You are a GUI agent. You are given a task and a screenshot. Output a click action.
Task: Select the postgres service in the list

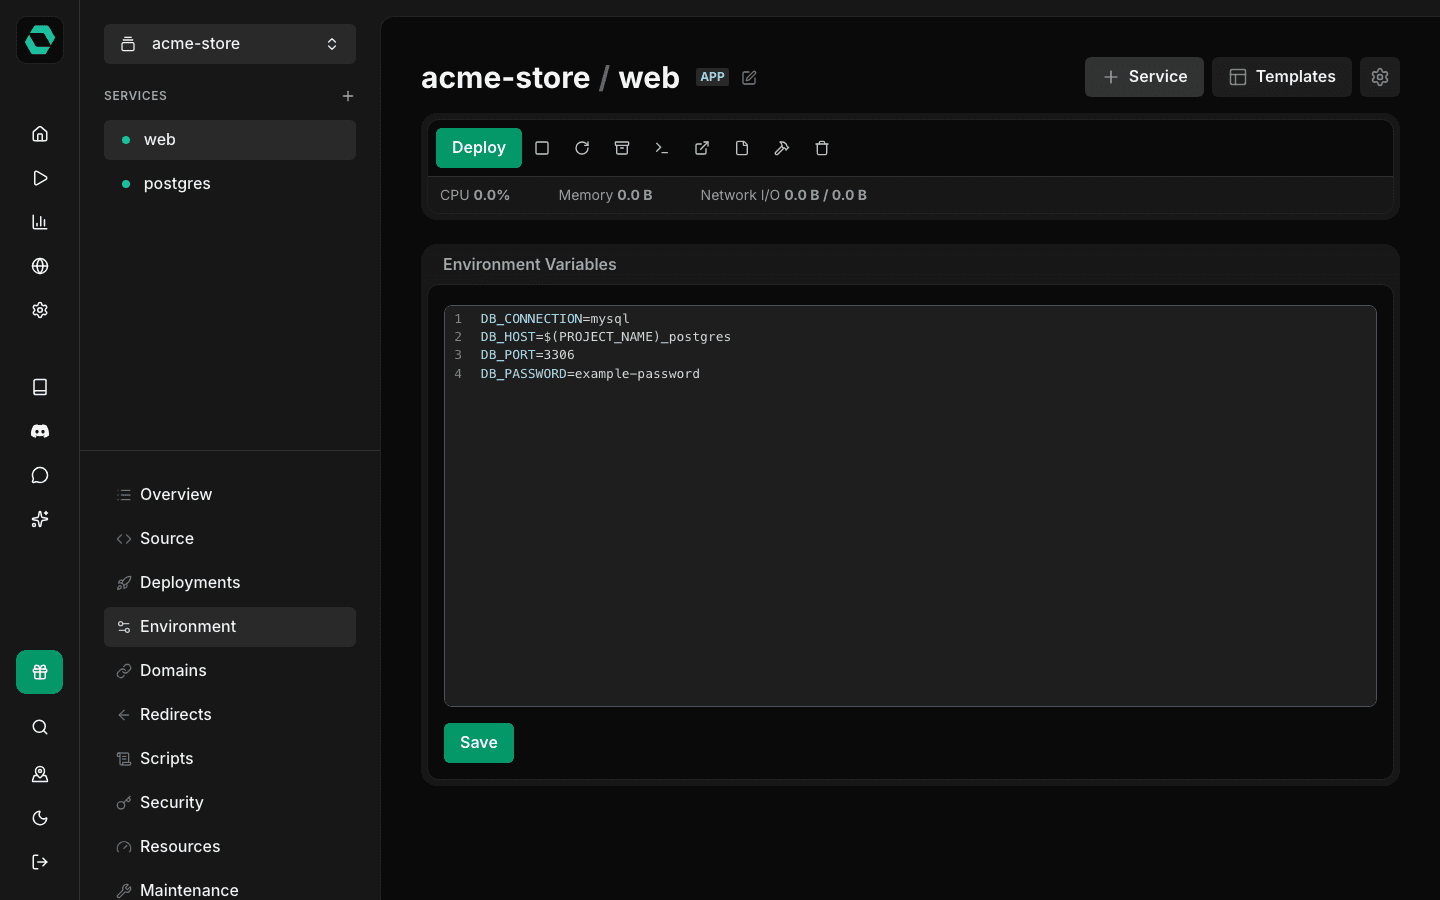click(230, 184)
